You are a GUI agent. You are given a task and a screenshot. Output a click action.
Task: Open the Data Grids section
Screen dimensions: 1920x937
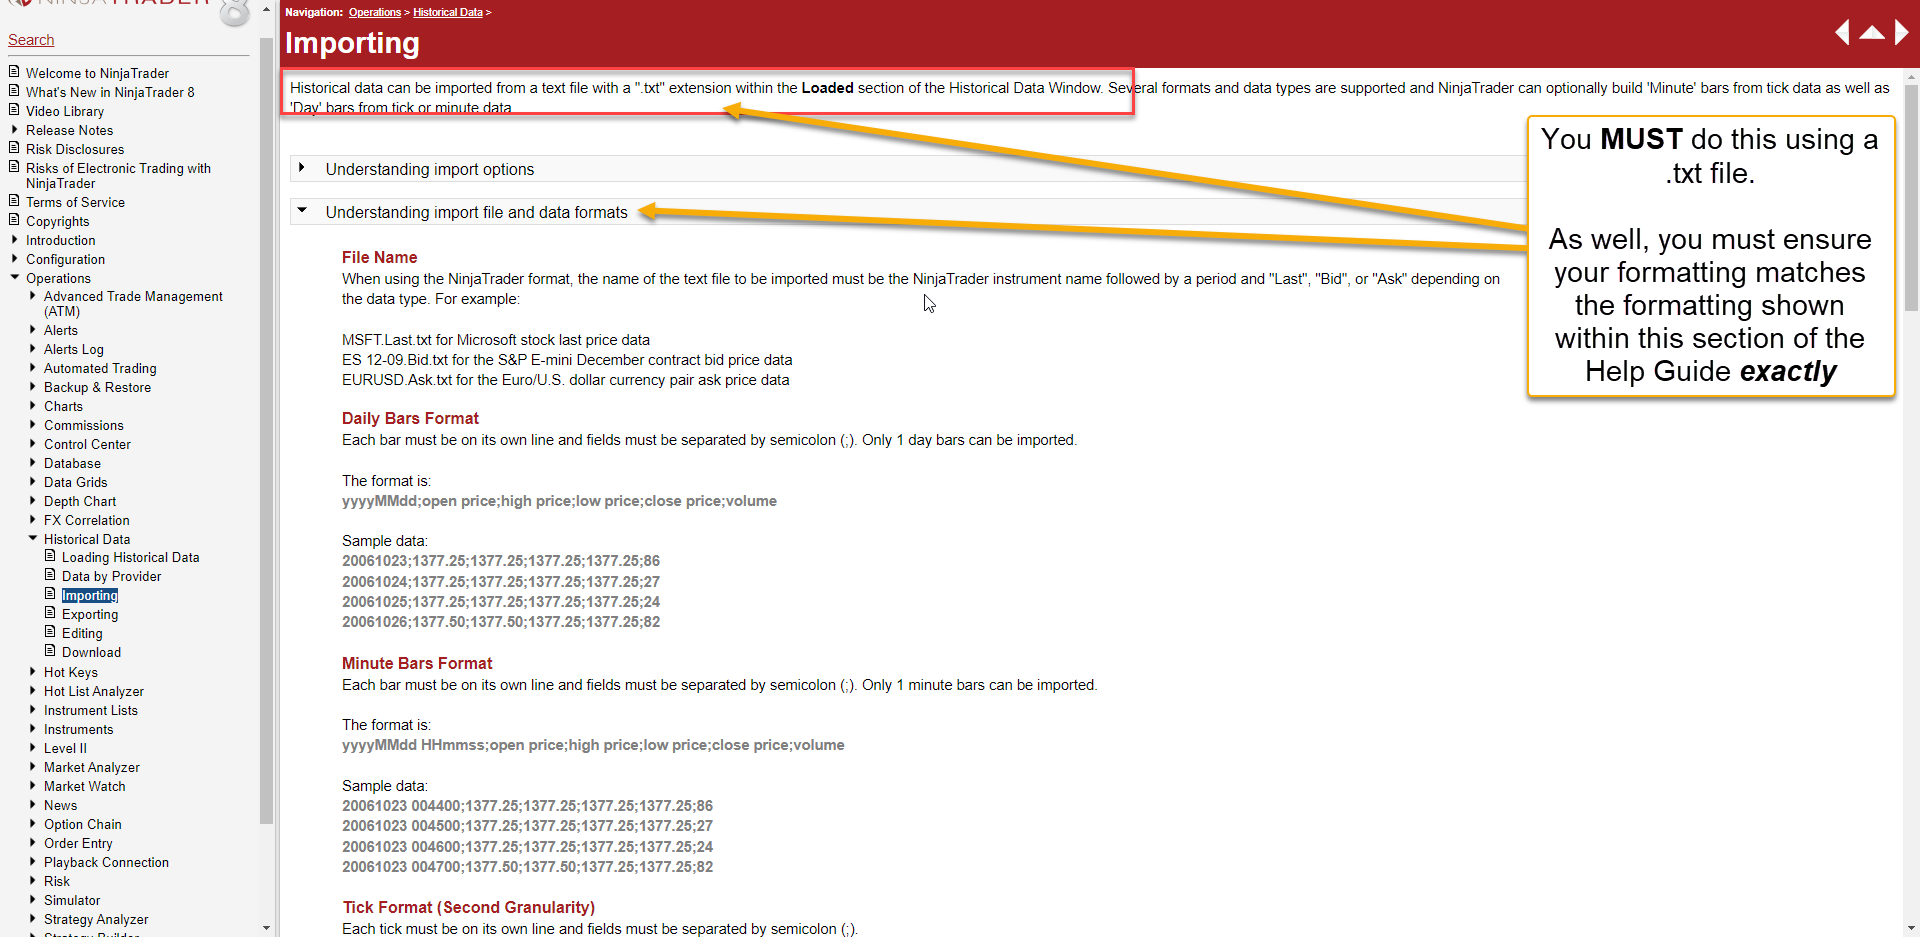point(75,482)
